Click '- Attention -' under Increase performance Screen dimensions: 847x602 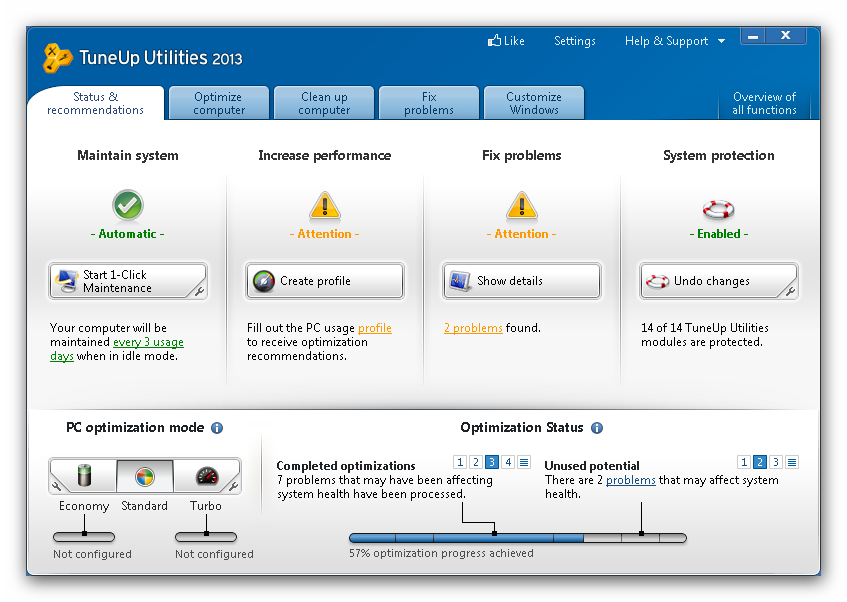[x=325, y=234]
